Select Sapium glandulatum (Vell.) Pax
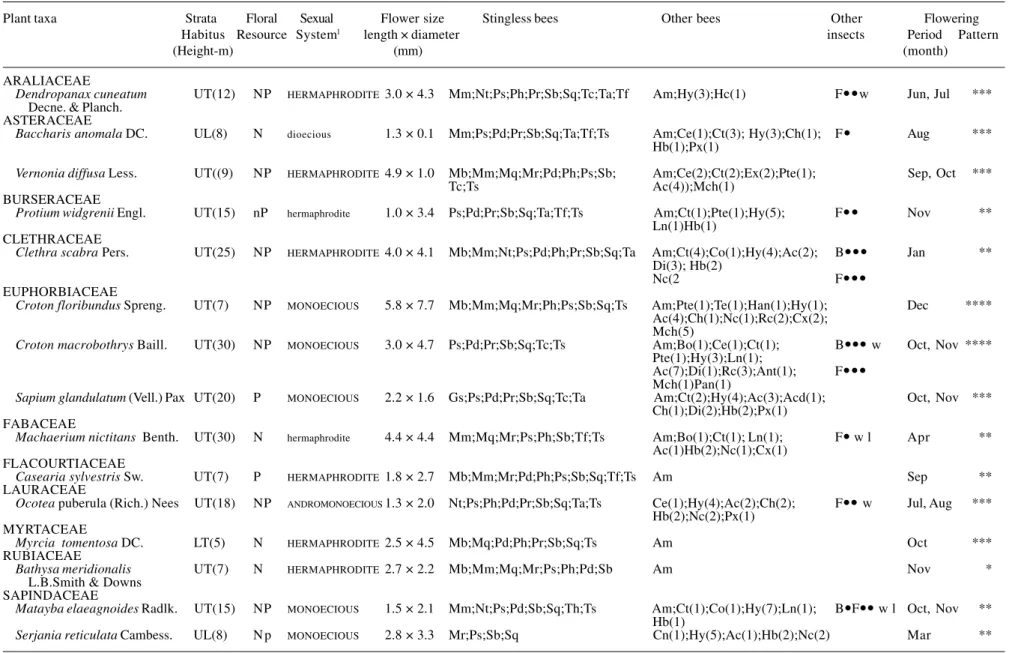 point(100,398)
